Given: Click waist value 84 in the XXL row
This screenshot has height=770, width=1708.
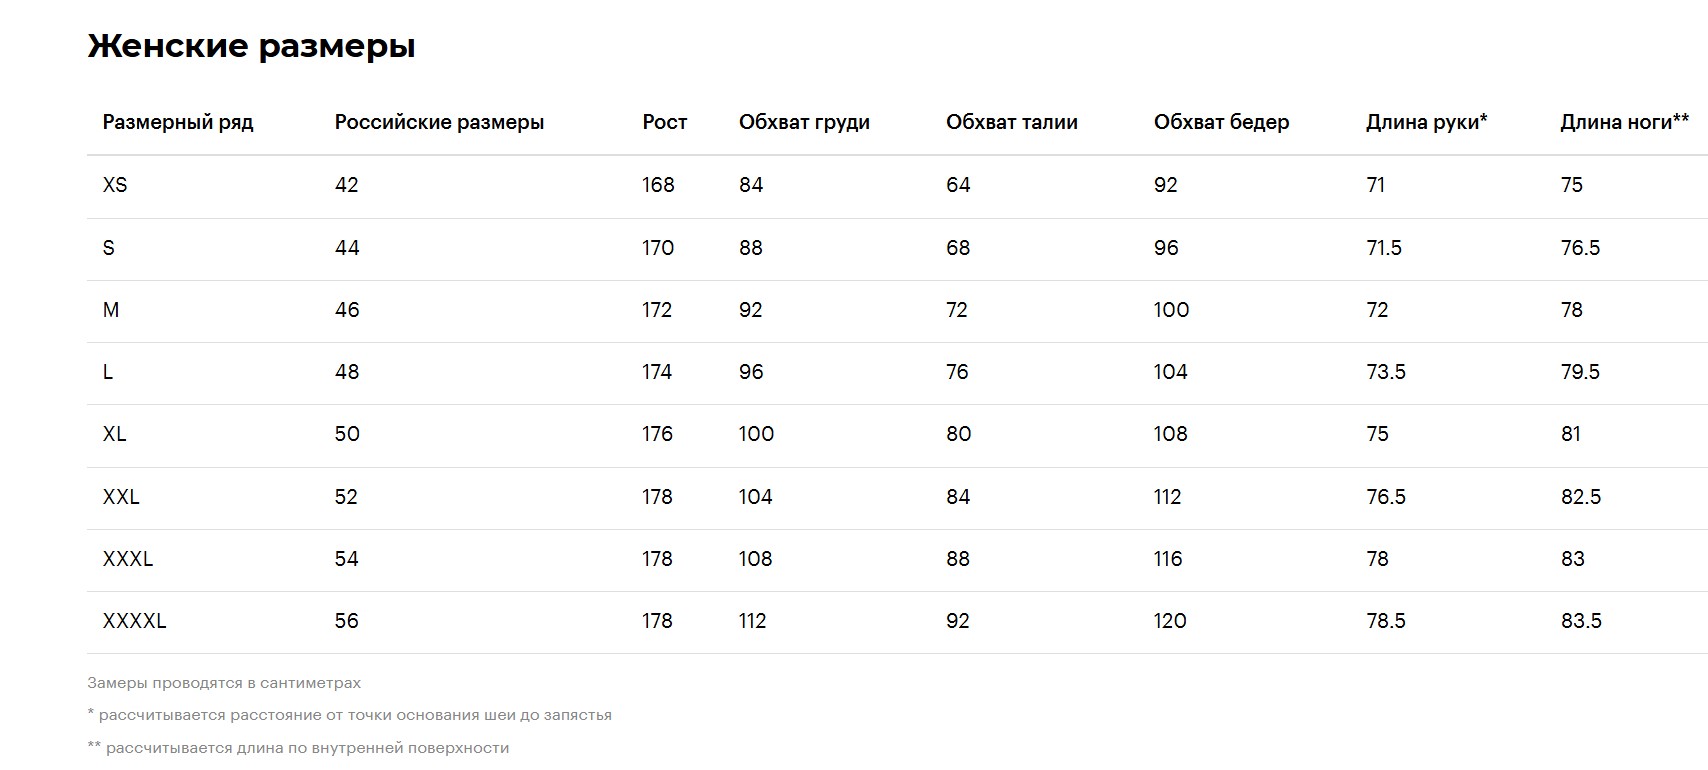Looking at the screenshot, I should coord(958,497).
